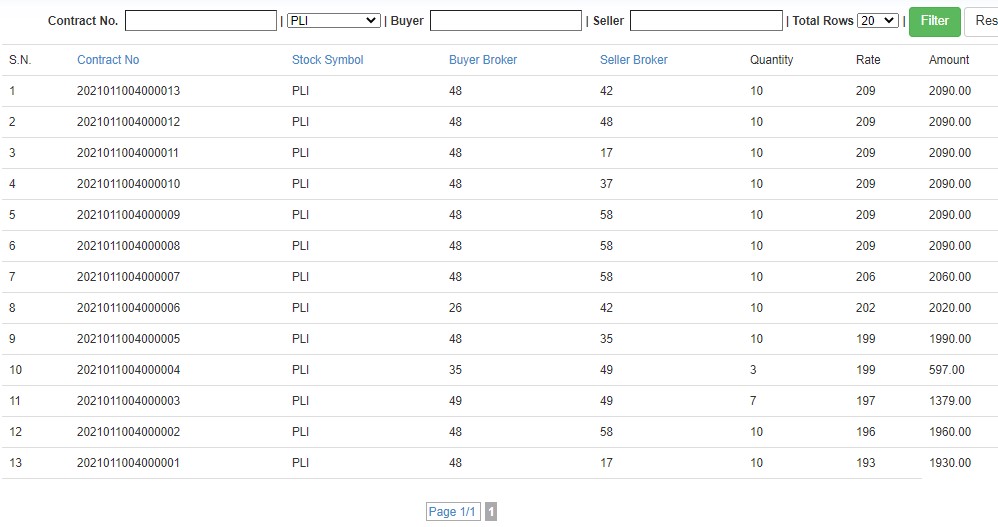Sort by Contract No column header
This screenshot has width=998, height=527.
pyautogui.click(x=108, y=60)
